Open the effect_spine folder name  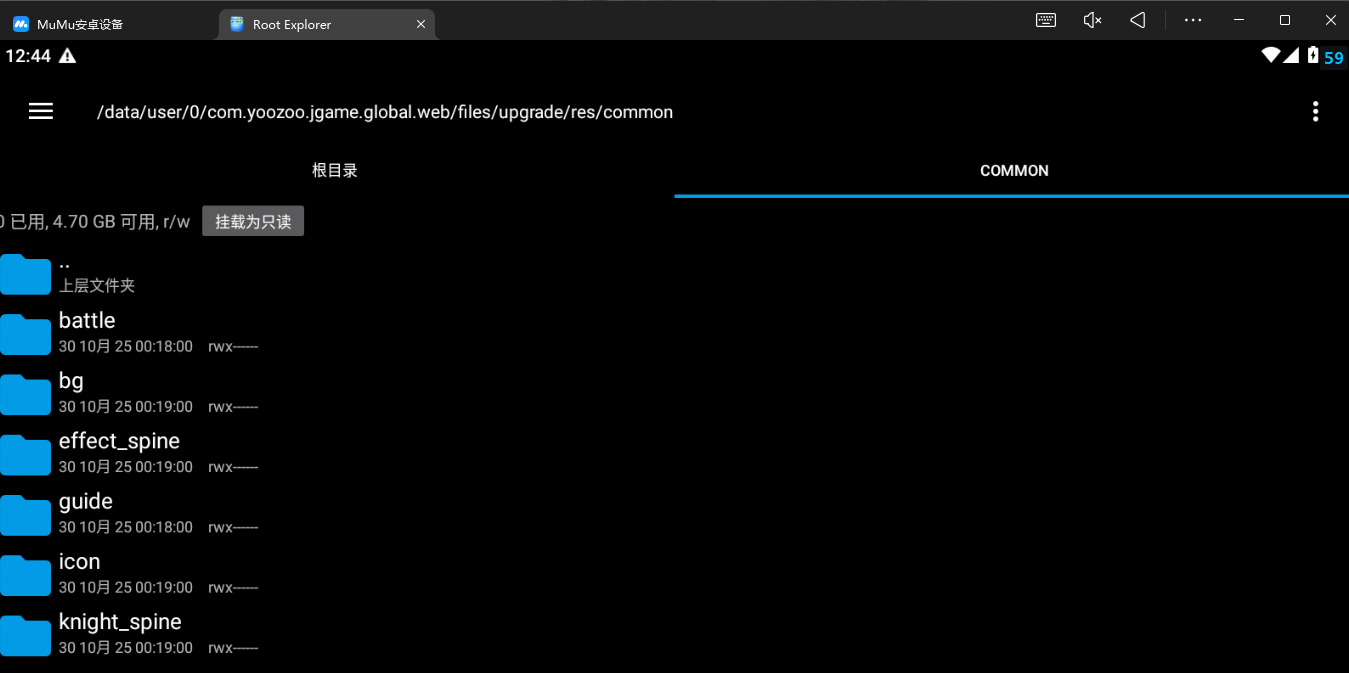(x=119, y=441)
